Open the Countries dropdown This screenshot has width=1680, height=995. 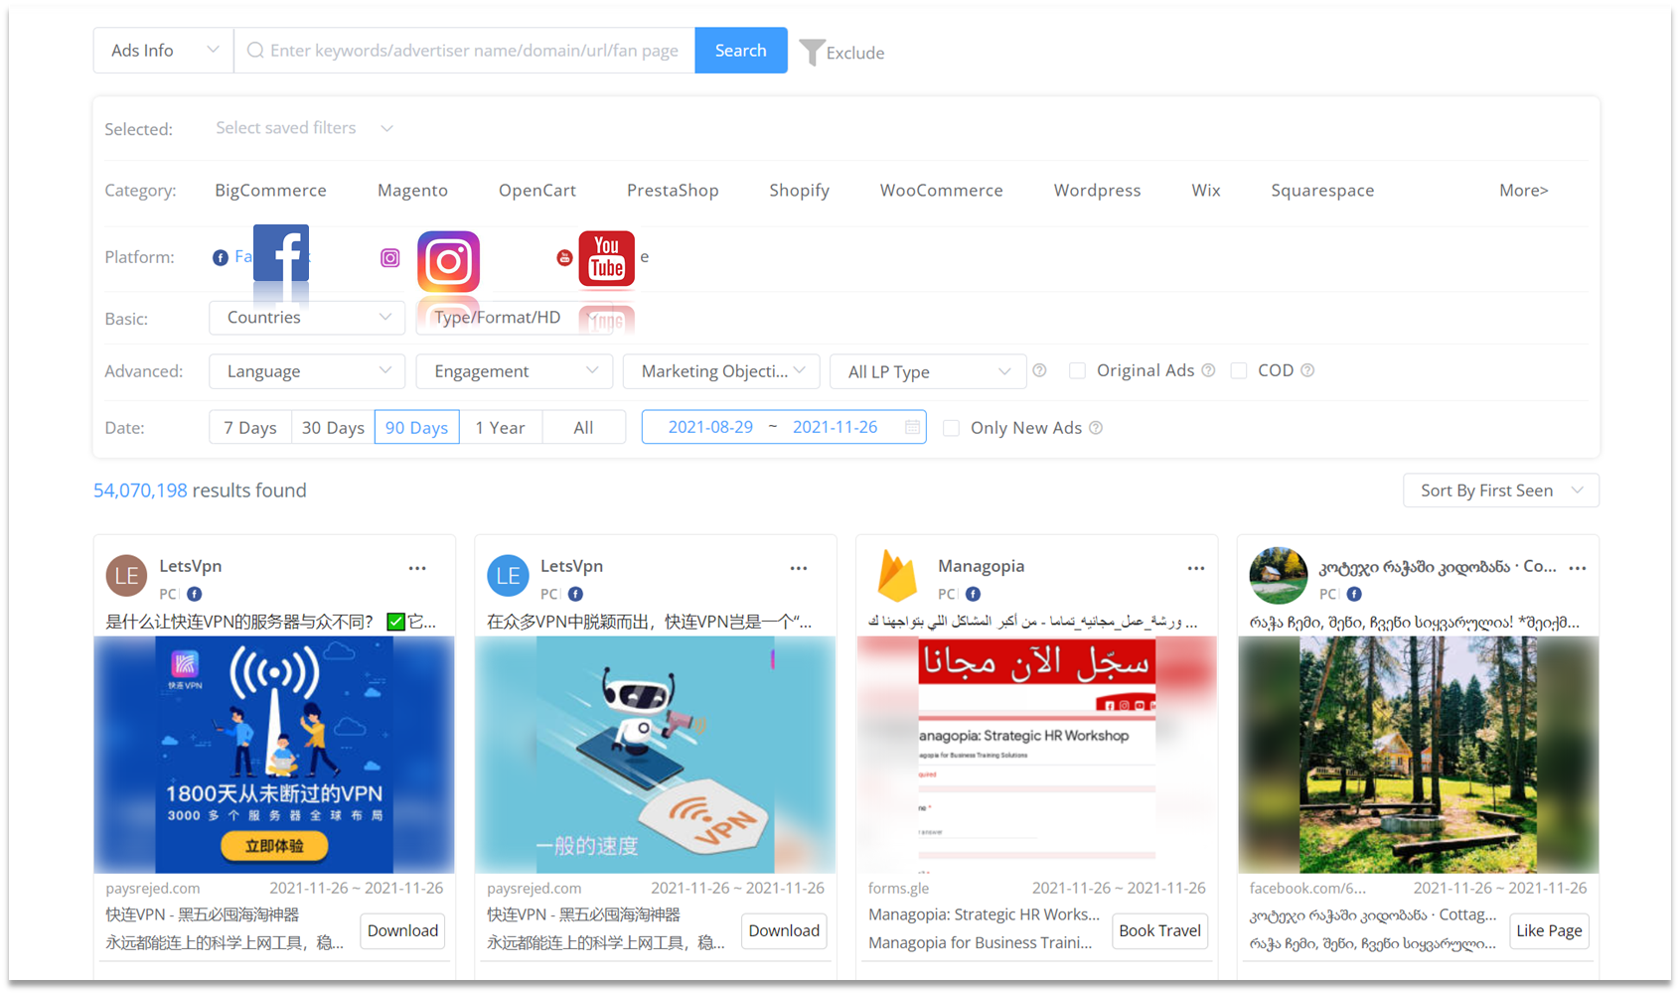tap(307, 317)
